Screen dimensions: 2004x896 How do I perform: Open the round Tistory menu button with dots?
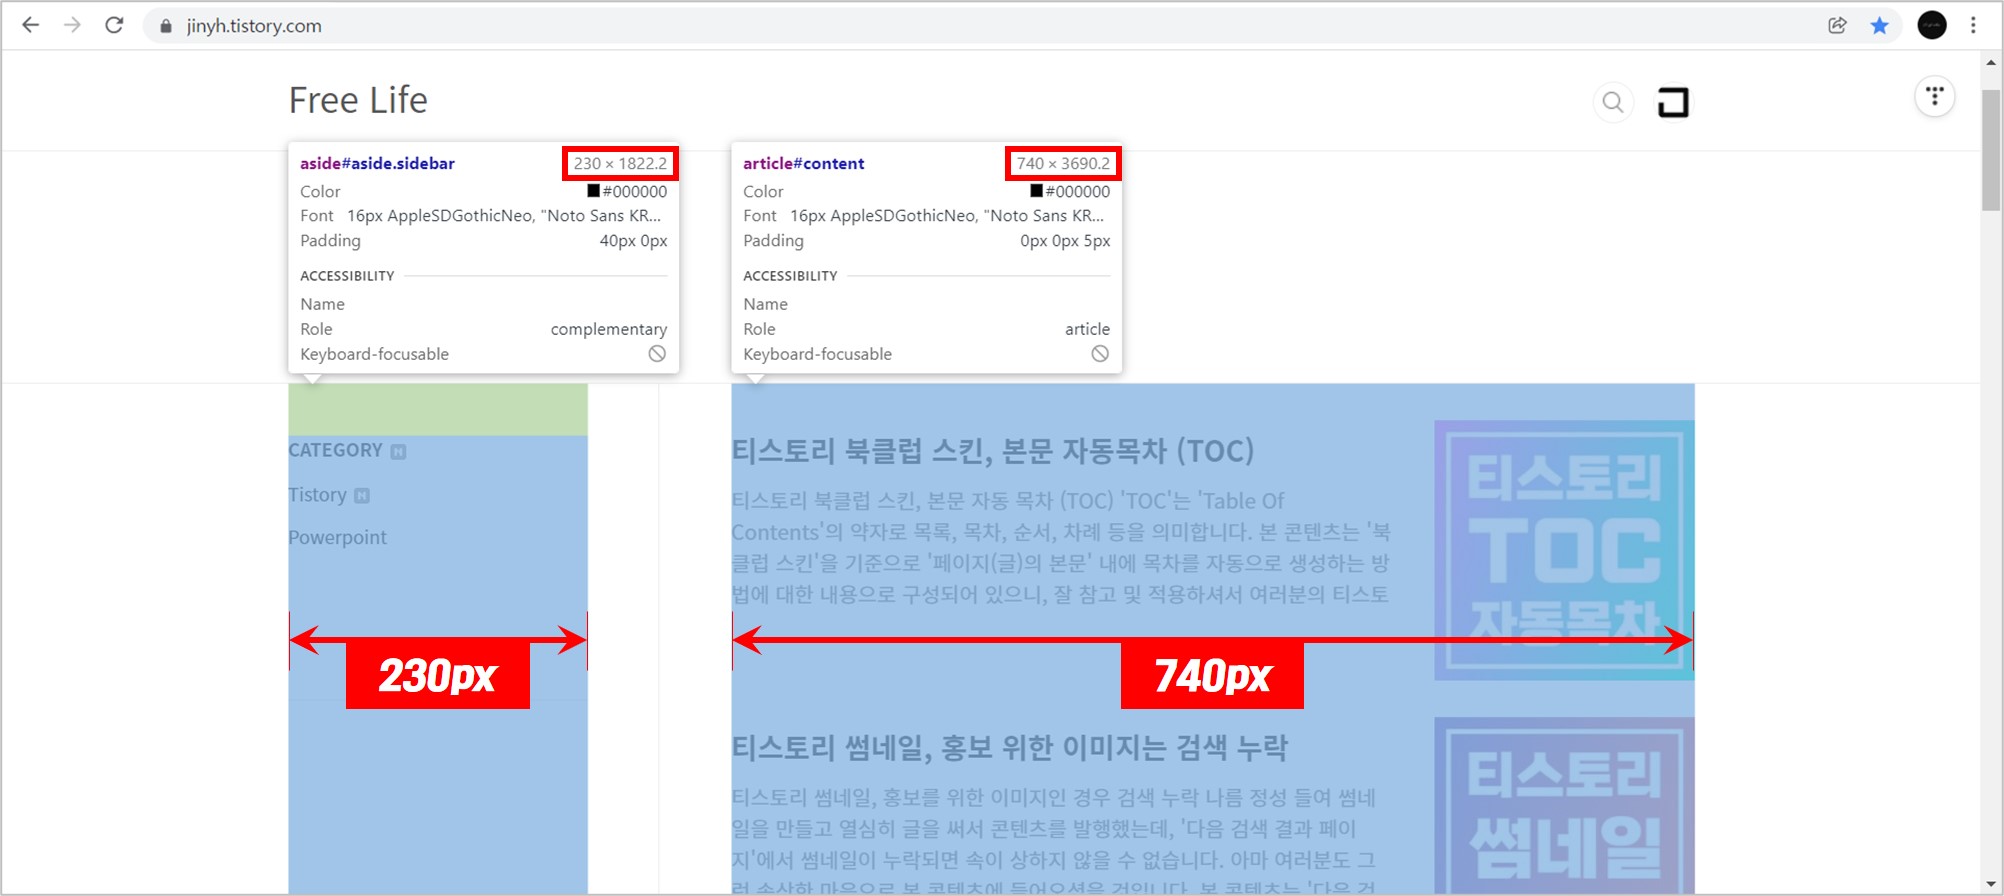click(x=1935, y=97)
